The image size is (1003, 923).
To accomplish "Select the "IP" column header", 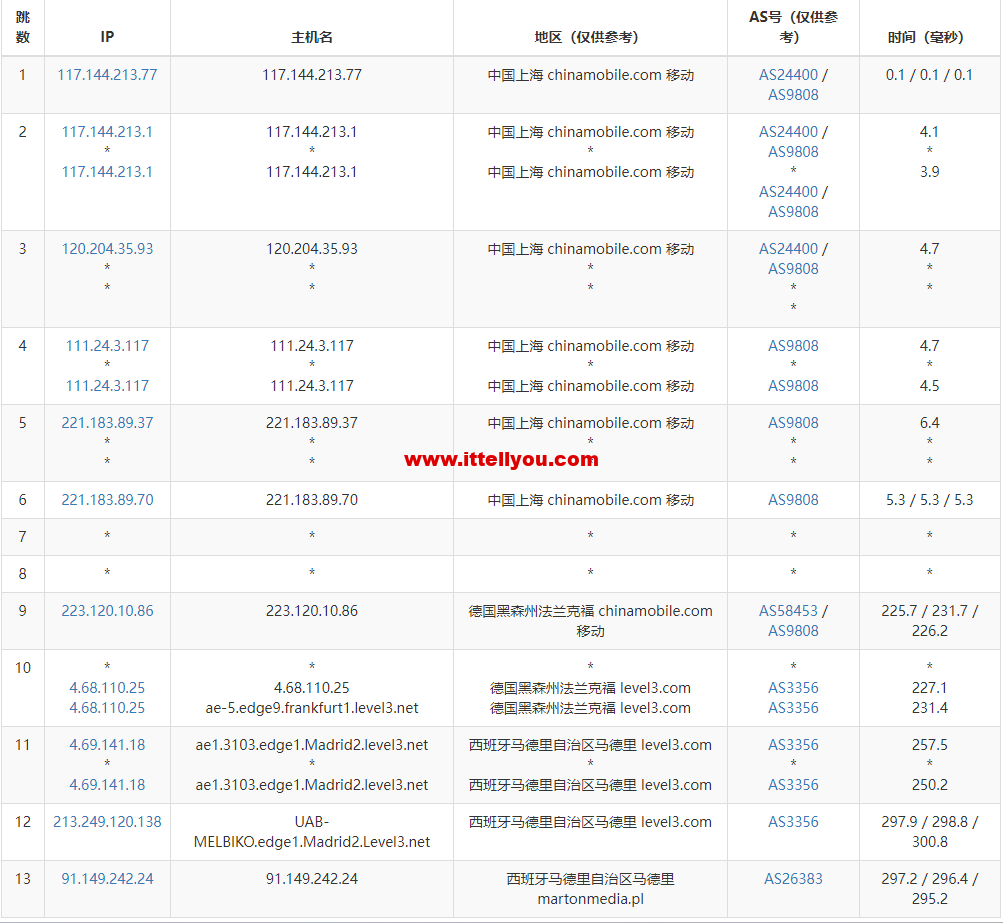I will tap(107, 37).
